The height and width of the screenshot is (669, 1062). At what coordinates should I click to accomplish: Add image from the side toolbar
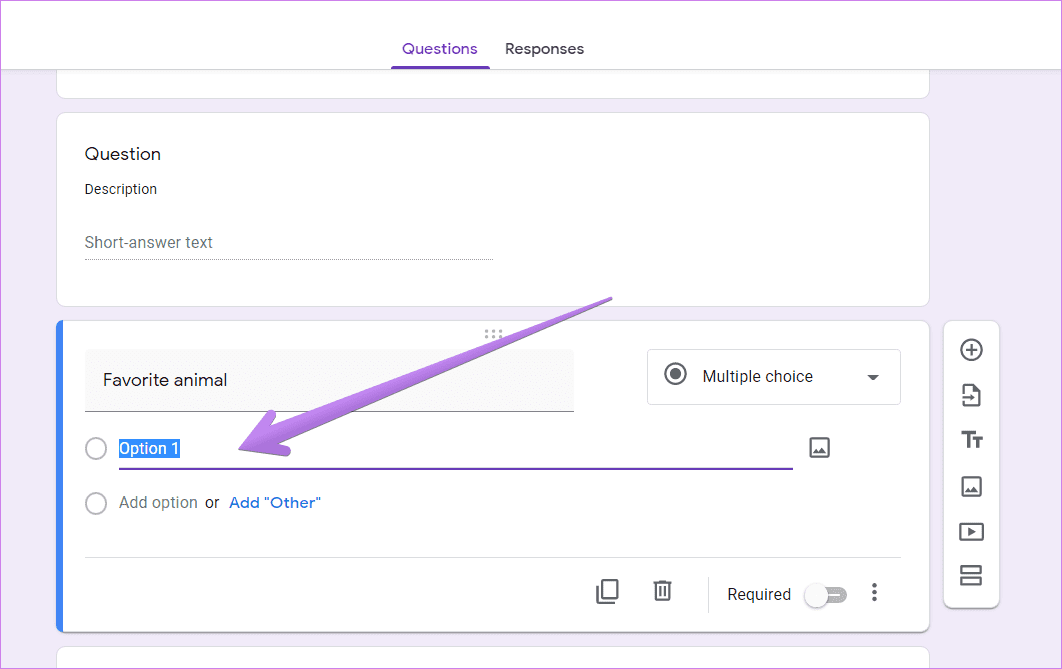(x=971, y=486)
